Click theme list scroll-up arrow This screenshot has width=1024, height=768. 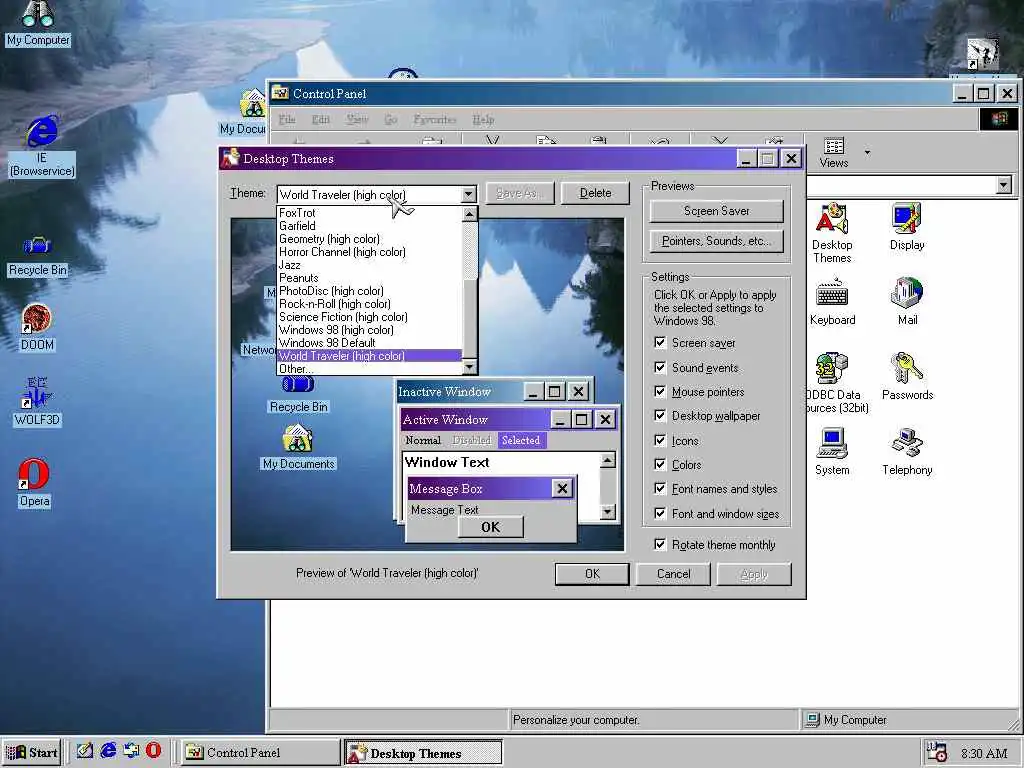click(x=470, y=214)
